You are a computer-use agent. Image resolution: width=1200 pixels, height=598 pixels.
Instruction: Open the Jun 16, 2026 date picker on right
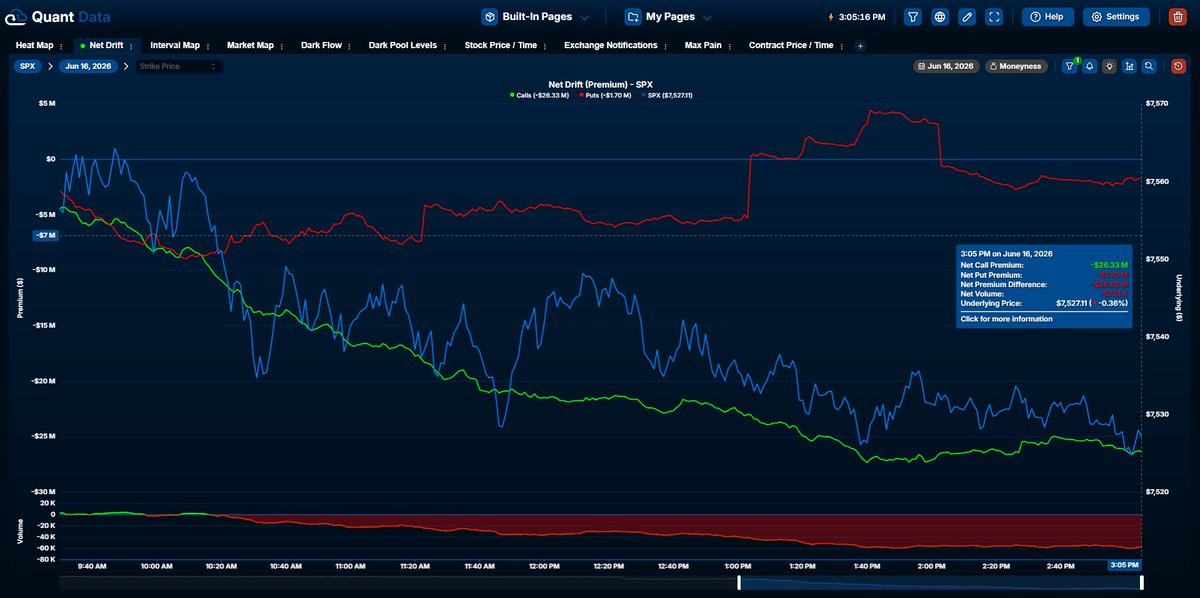pyautogui.click(x=945, y=66)
